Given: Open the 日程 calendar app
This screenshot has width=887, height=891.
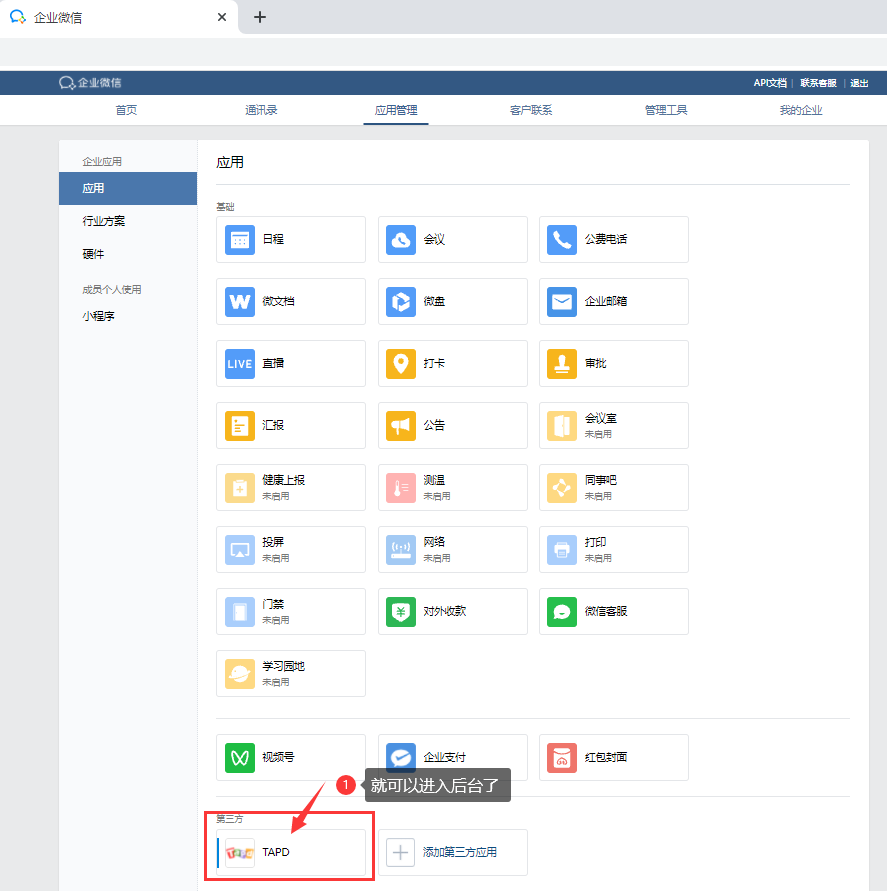Looking at the screenshot, I should pyautogui.click(x=290, y=239).
